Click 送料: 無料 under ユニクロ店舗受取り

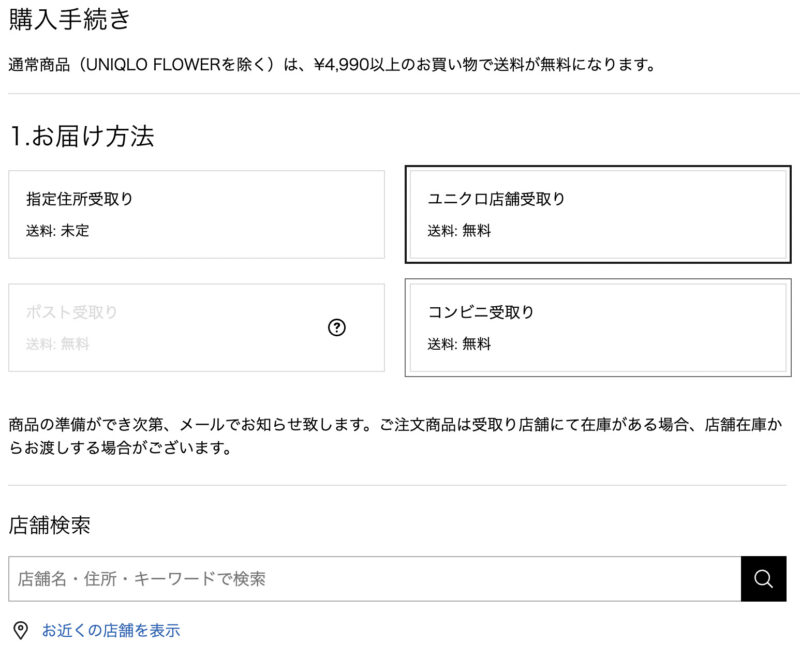coord(459,231)
